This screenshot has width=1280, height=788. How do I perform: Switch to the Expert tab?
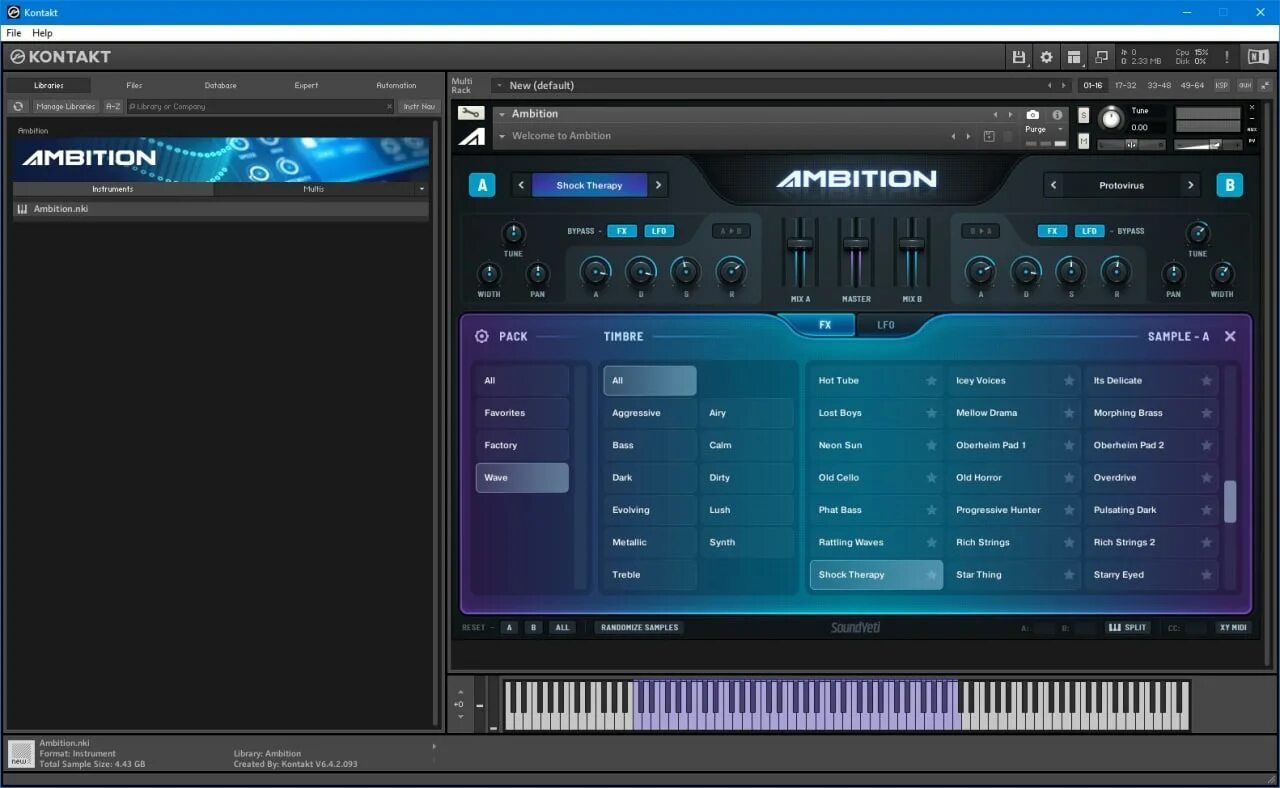(x=306, y=85)
